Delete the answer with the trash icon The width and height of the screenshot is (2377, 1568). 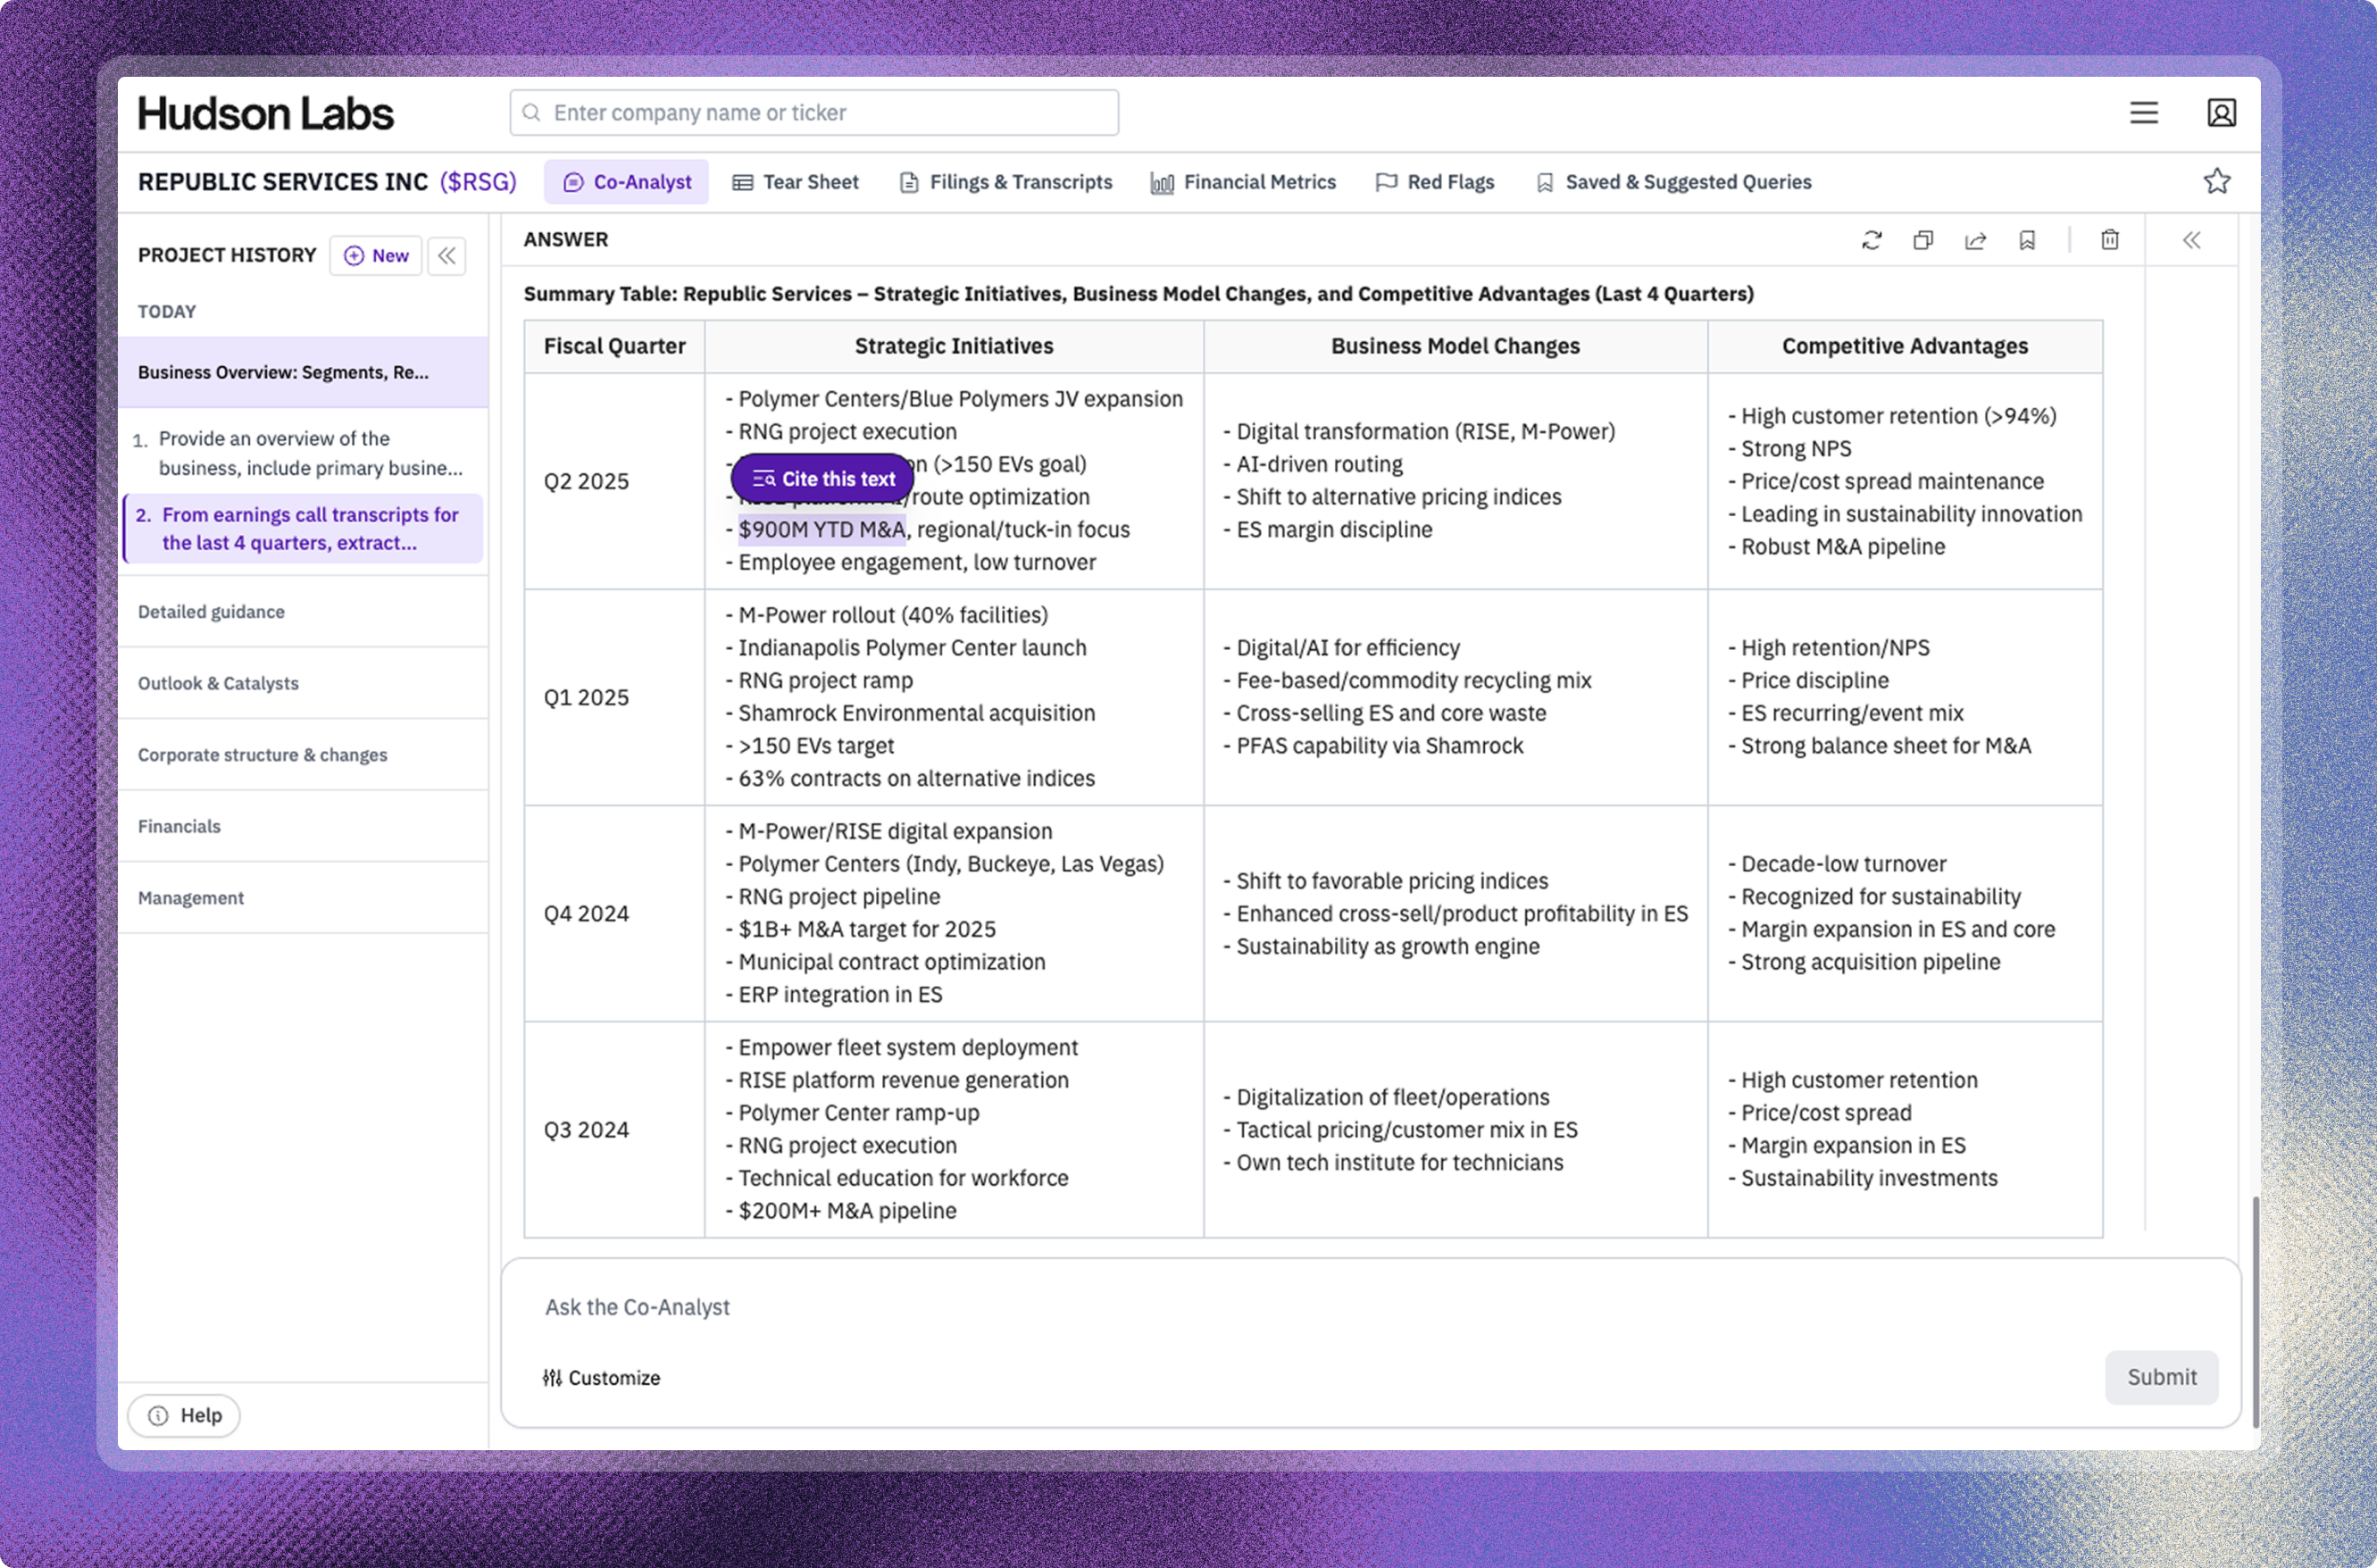coord(2109,240)
